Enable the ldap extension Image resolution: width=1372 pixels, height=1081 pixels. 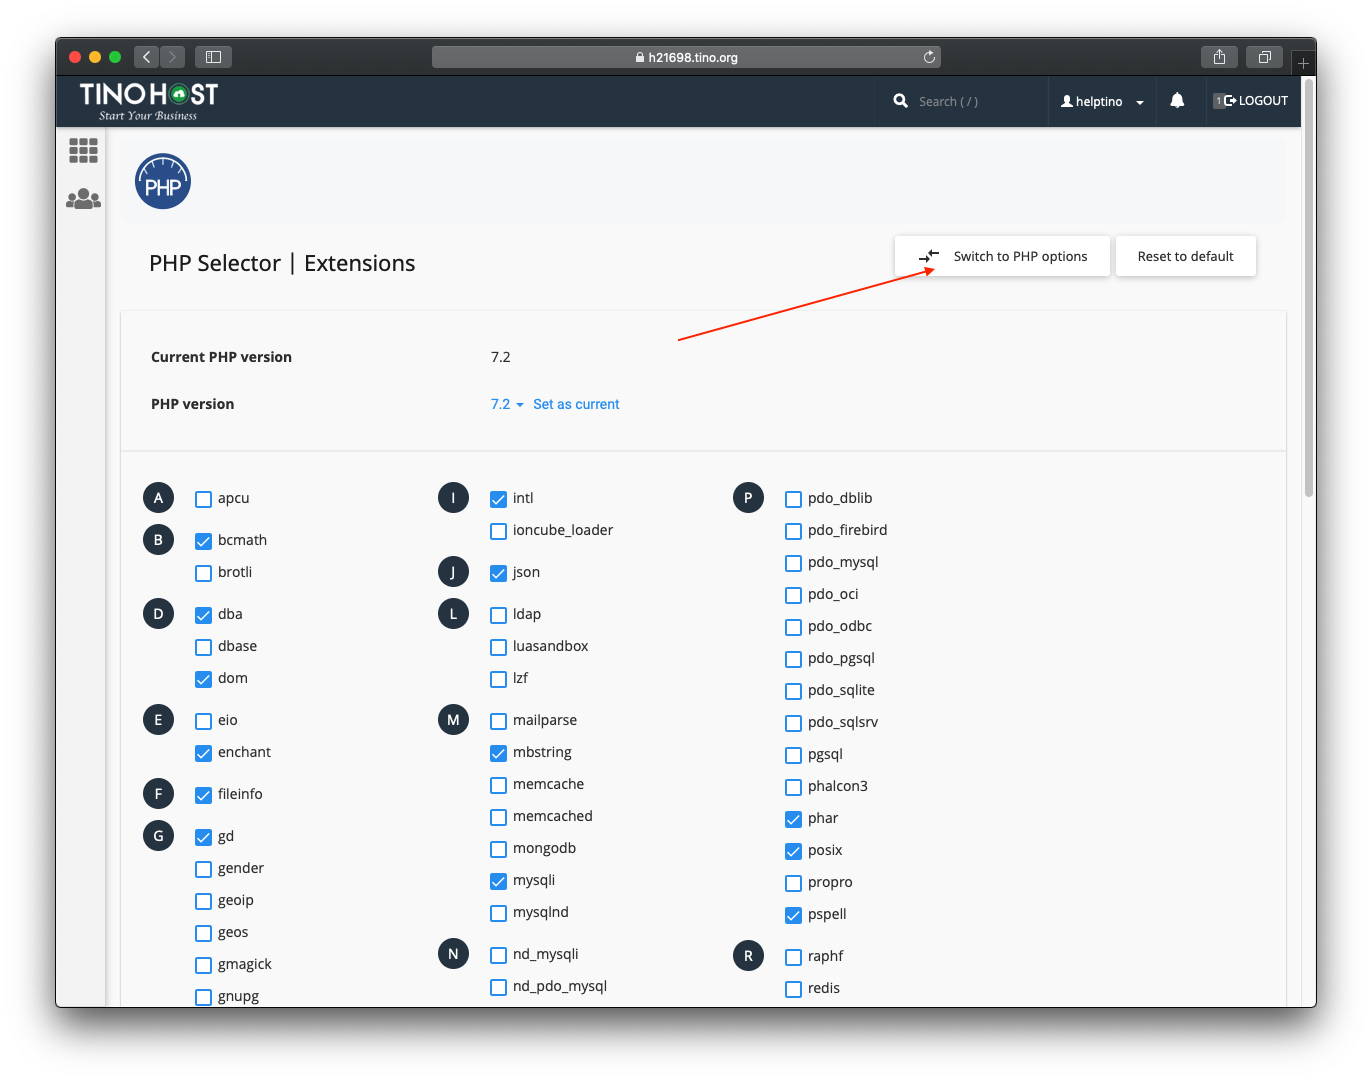[x=498, y=615]
